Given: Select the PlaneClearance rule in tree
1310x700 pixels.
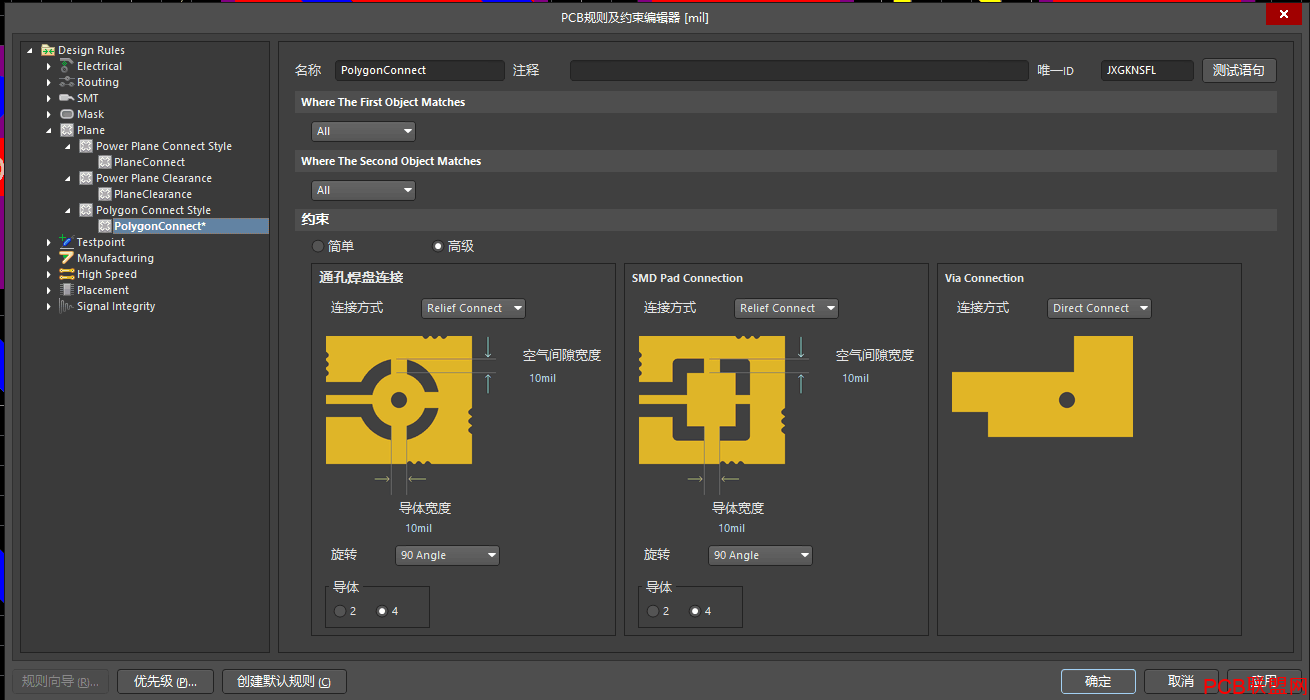Looking at the screenshot, I should (153, 194).
